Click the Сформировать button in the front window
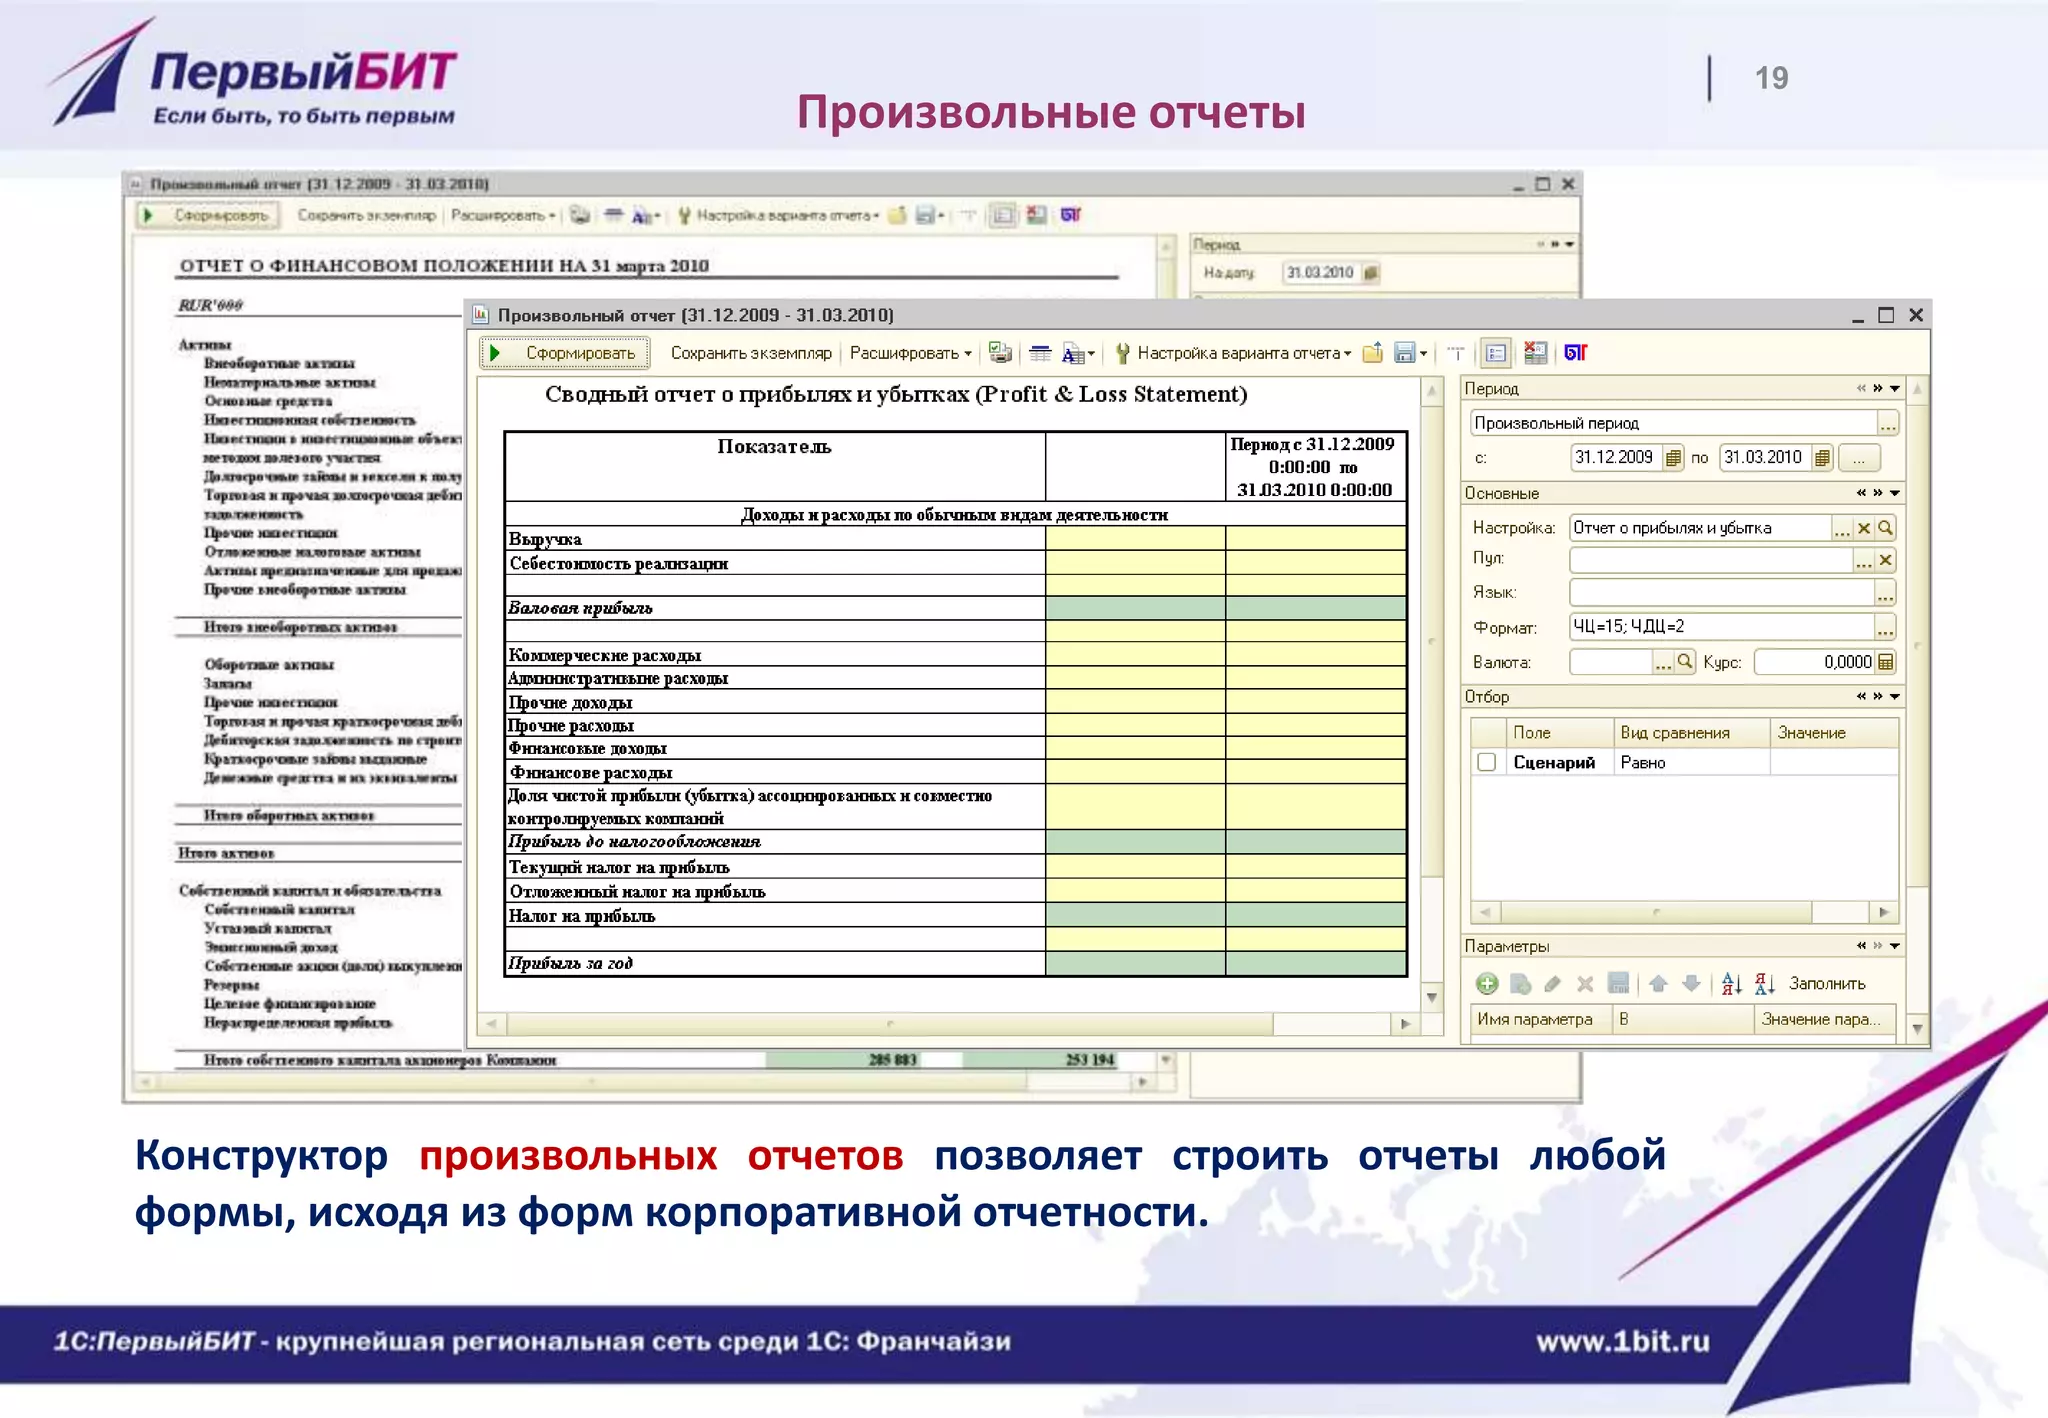 (x=564, y=353)
